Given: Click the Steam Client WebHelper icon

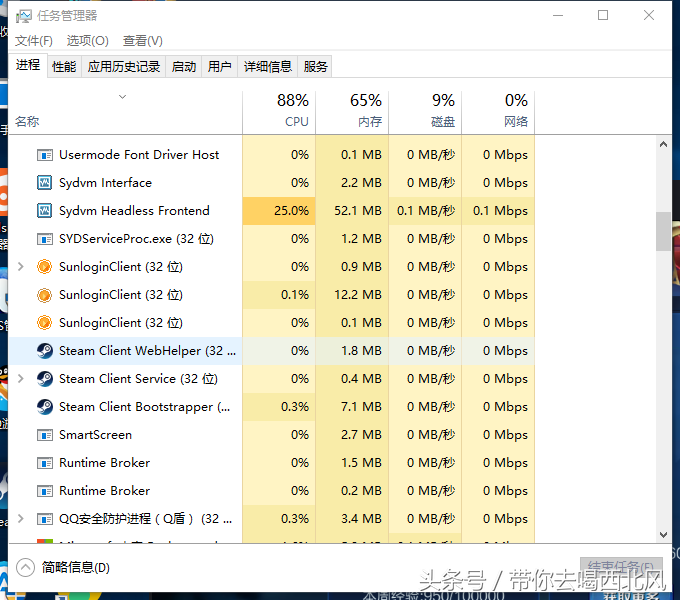Looking at the screenshot, I should [45, 351].
